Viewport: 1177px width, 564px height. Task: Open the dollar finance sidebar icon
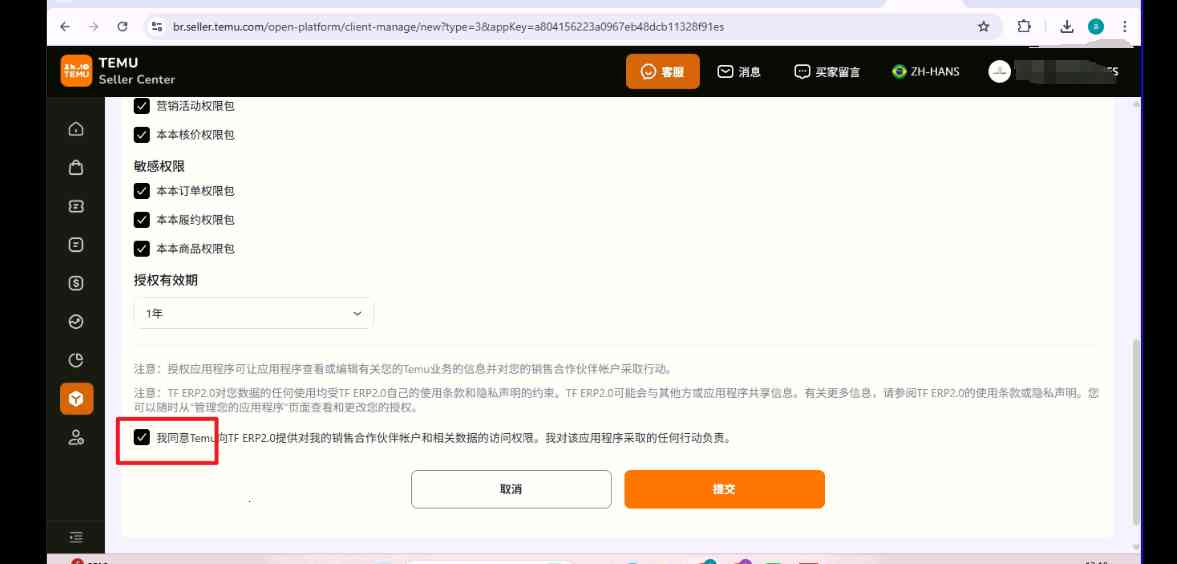pos(76,283)
